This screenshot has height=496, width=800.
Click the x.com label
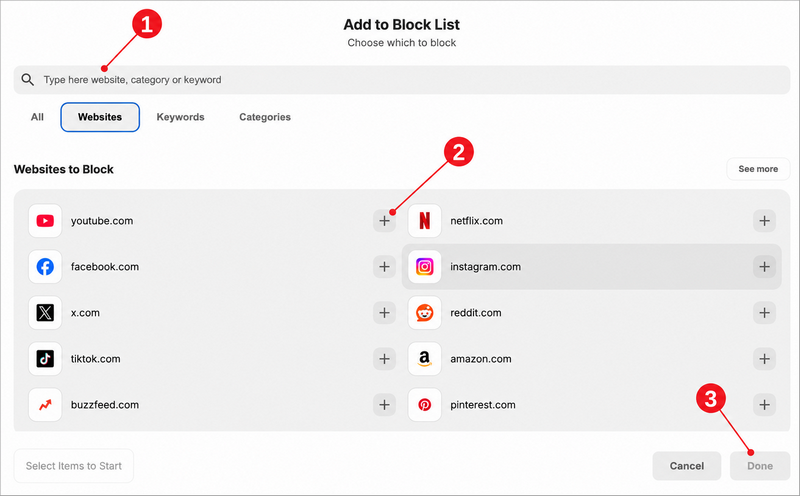85,313
